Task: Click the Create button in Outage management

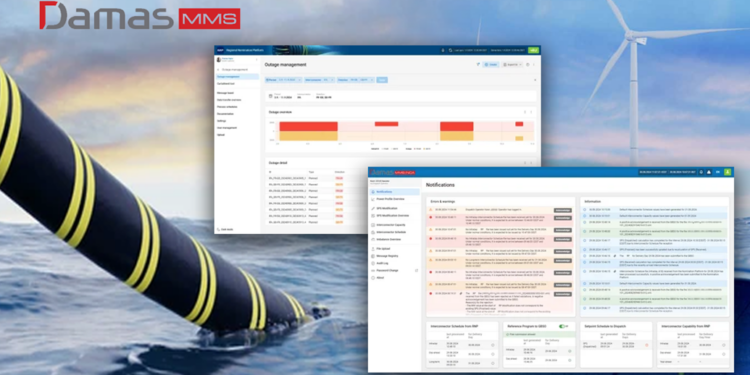Action: pos(491,65)
